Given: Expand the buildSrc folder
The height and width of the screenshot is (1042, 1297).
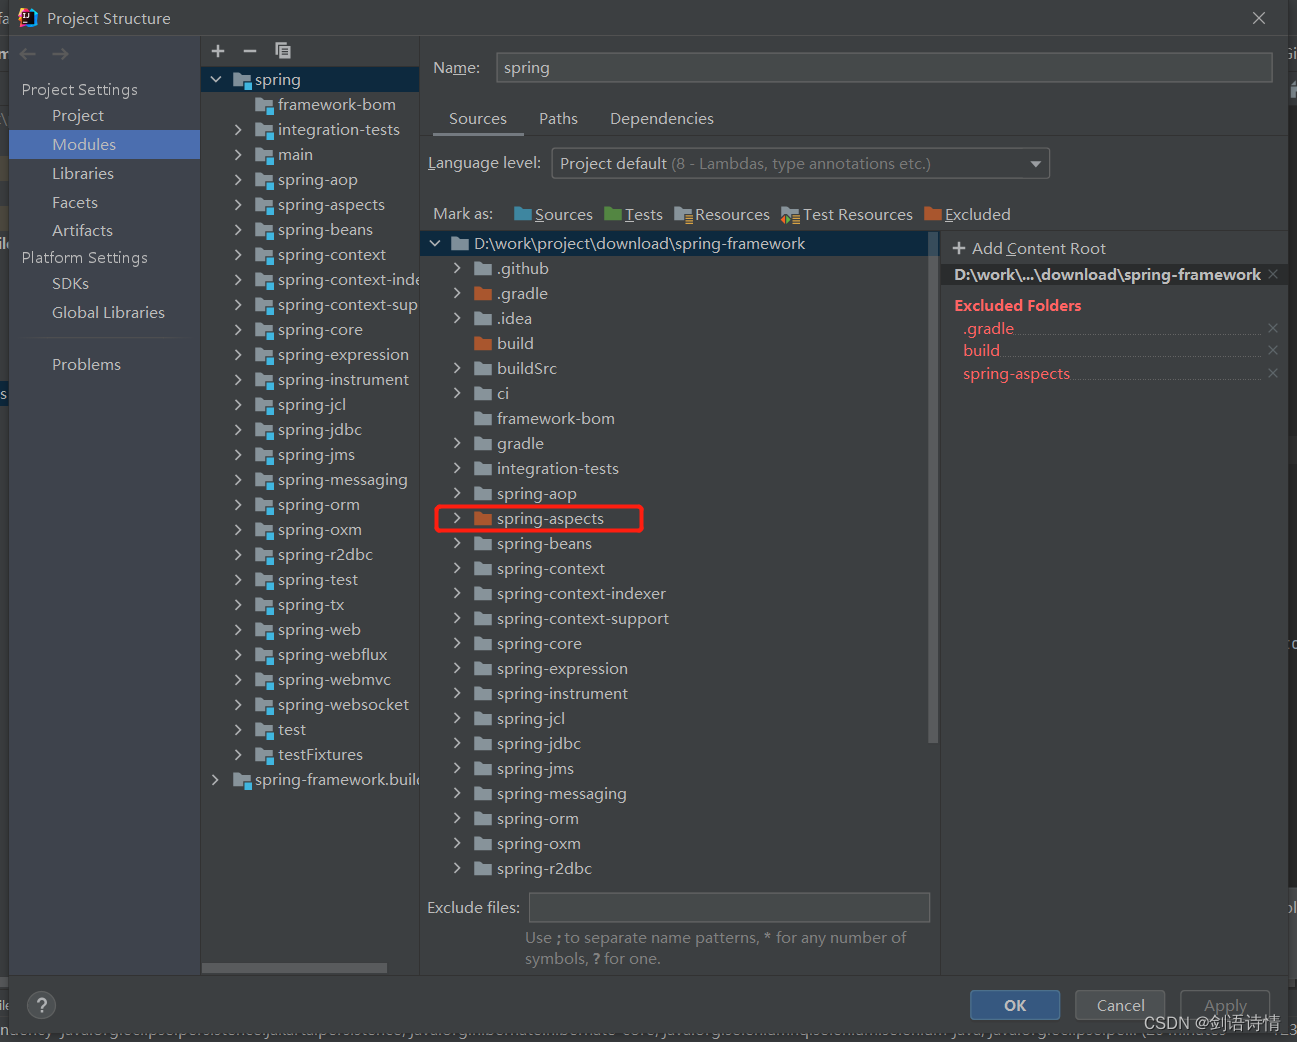Looking at the screenshot, I should click(457, 368).
